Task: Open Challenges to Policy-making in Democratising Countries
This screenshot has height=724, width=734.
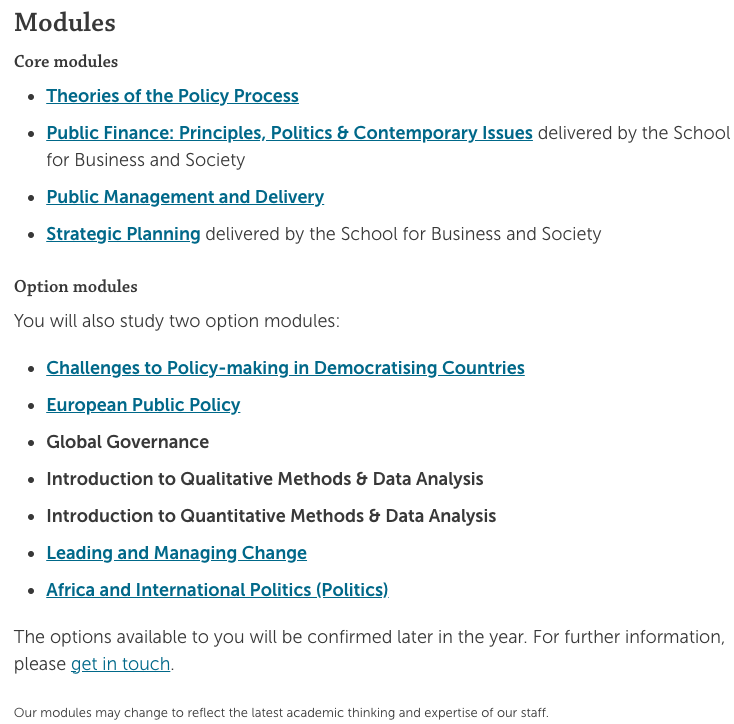Action: pyautogui.click(x=285, y=368)
